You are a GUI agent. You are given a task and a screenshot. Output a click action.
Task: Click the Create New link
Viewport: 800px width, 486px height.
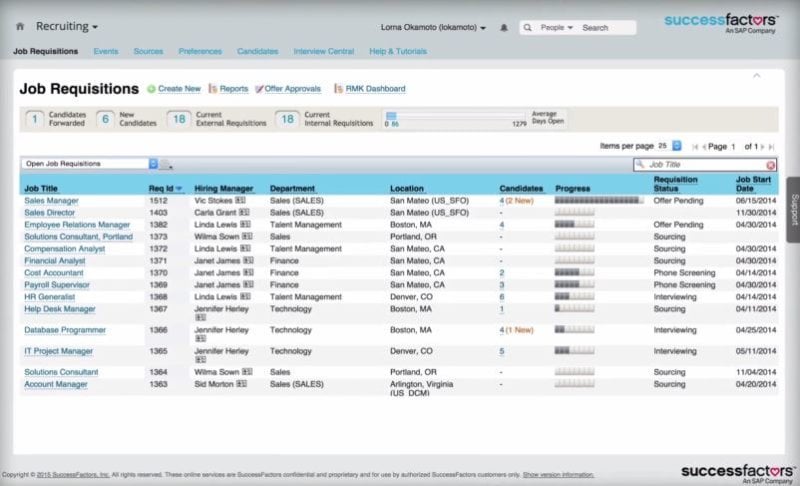tap(179, 89)
